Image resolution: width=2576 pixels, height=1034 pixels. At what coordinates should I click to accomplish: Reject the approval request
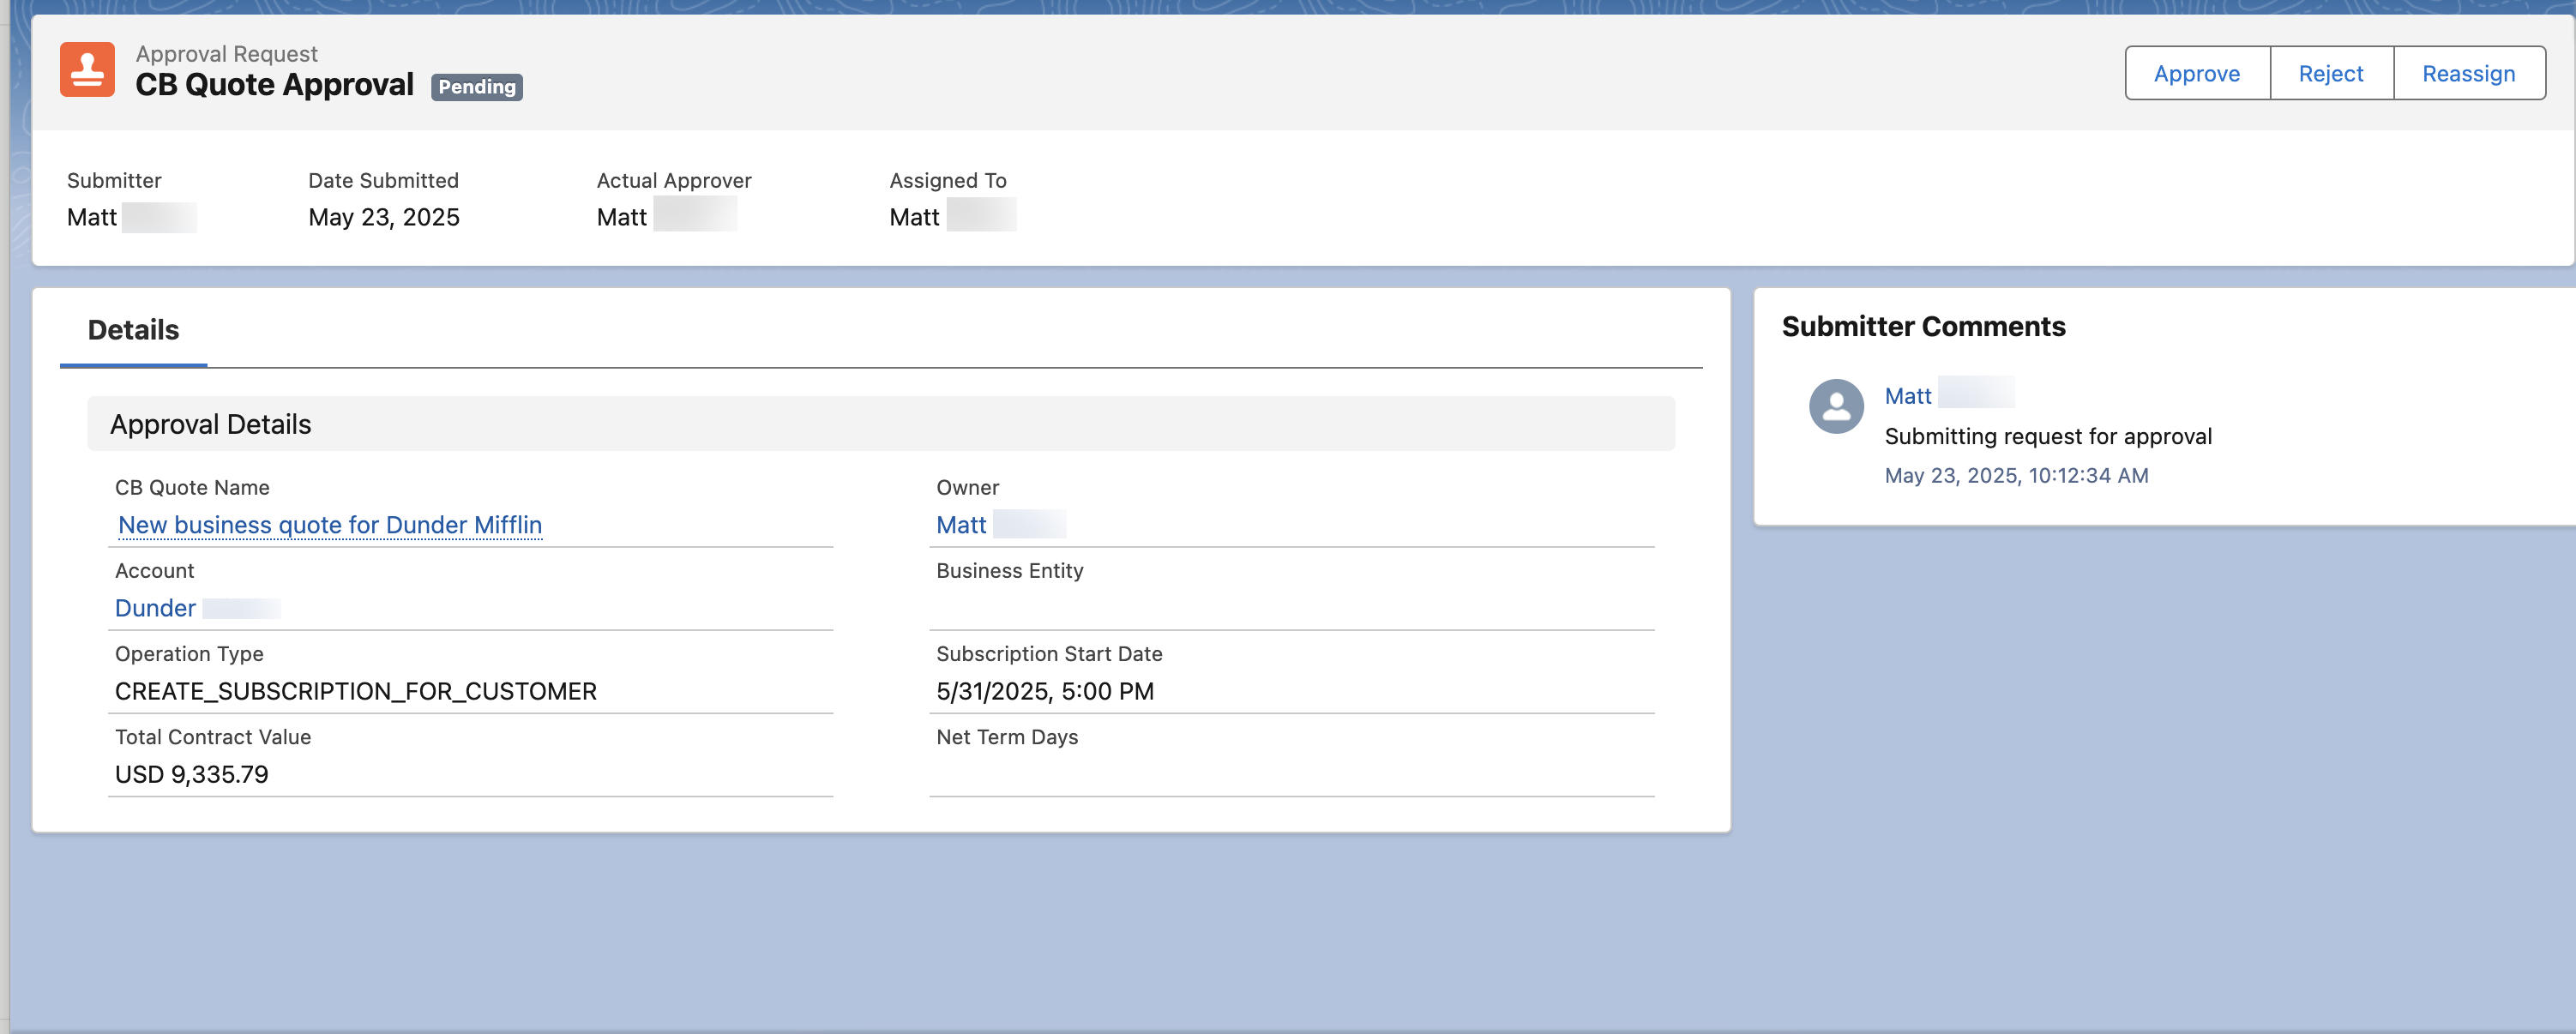click(x=2330, y=73)
